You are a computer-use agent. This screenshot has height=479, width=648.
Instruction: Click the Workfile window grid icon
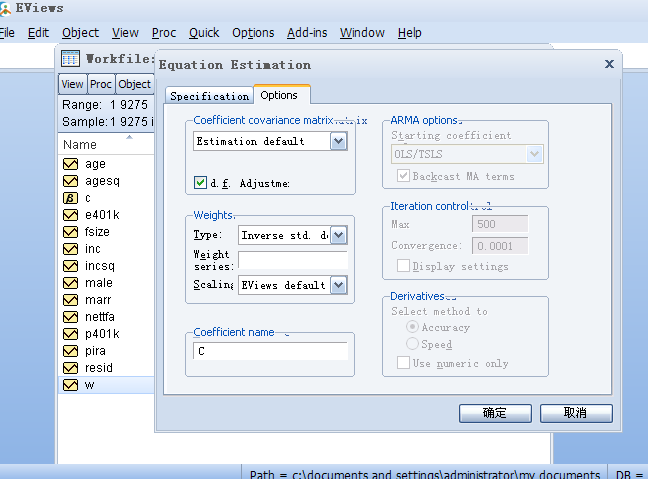[70, 59]
